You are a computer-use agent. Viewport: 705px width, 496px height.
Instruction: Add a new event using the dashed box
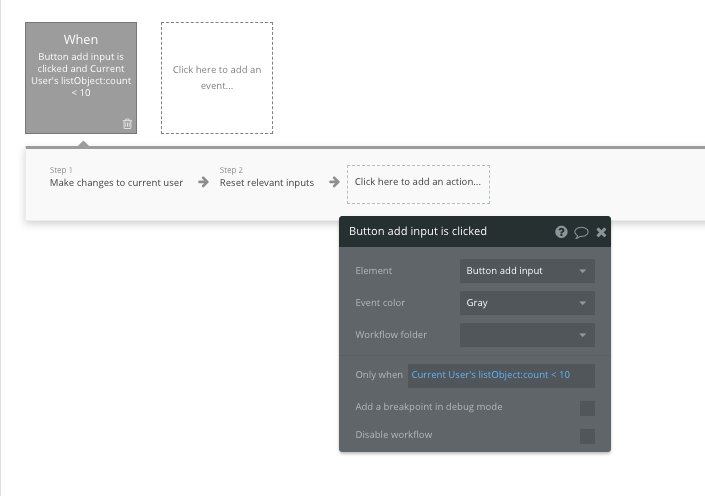(217, 78)
